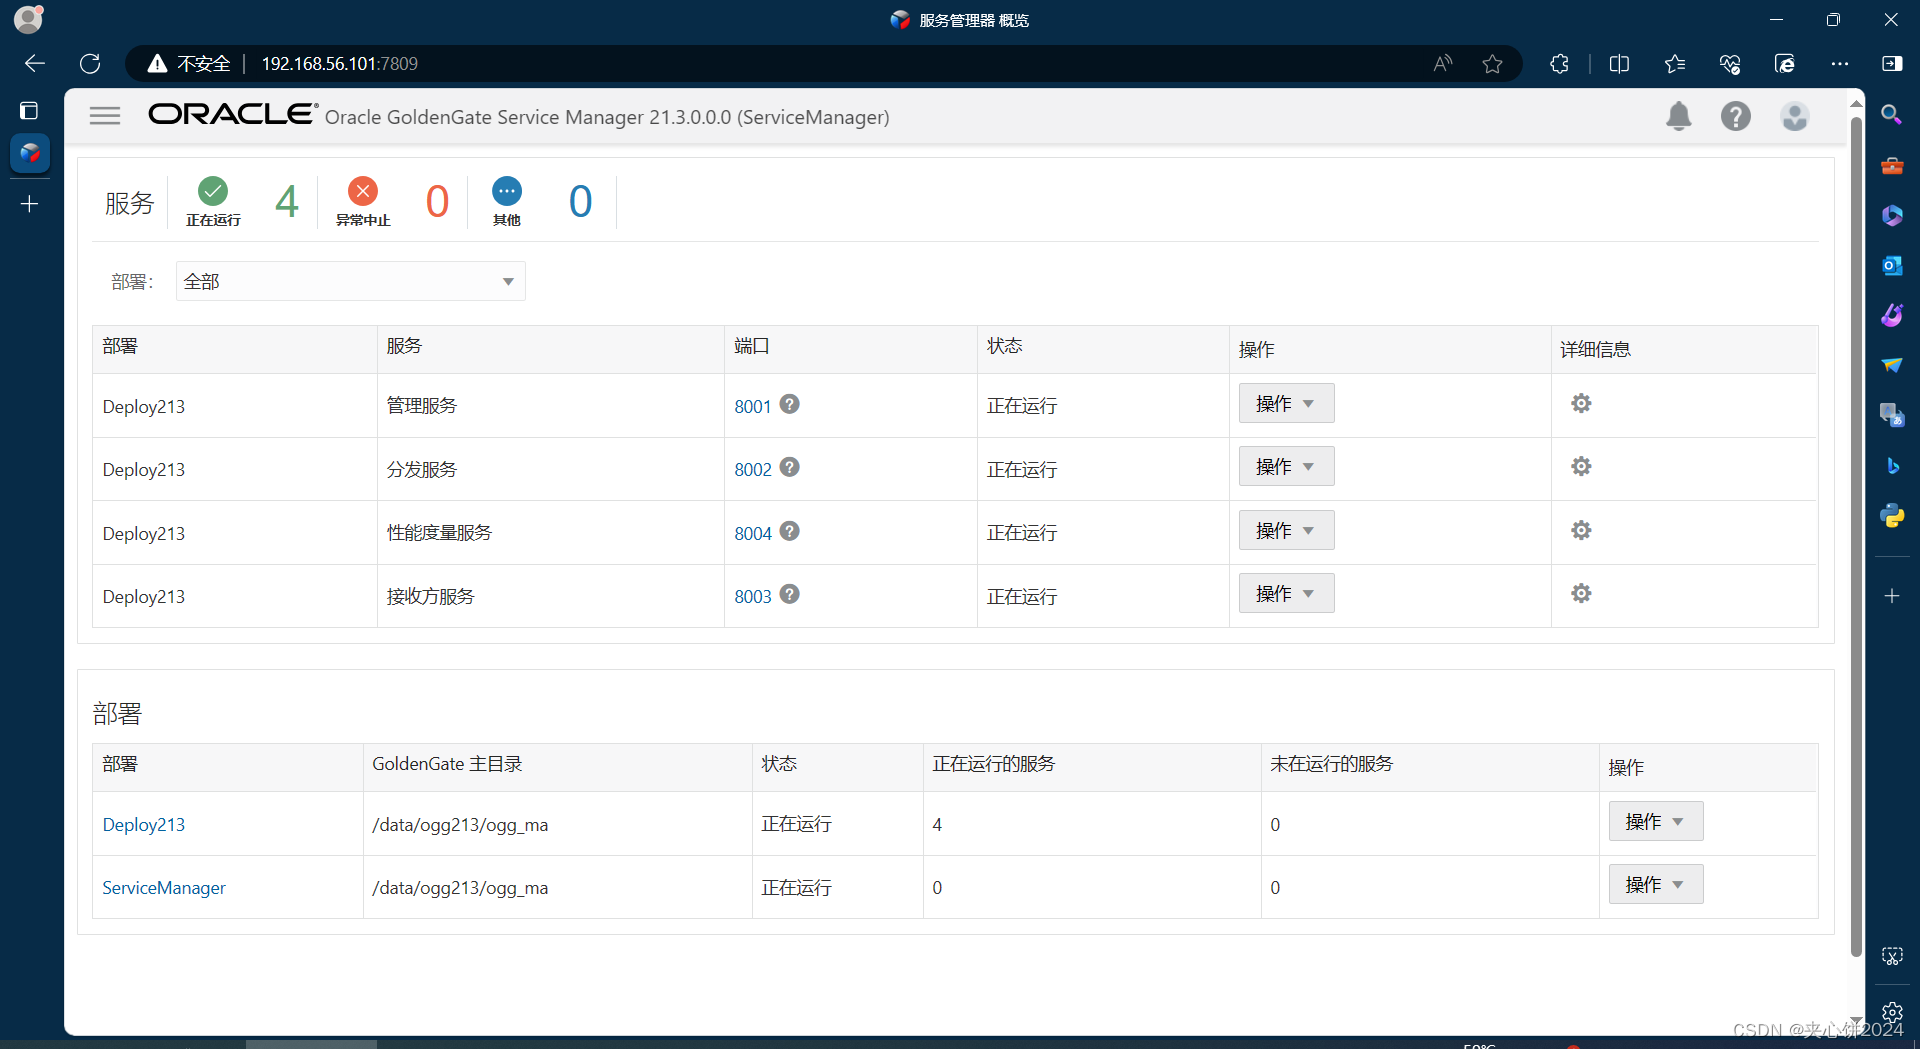Open port 8001 link
This screenshot has width=1920, height=1049.
753,406
